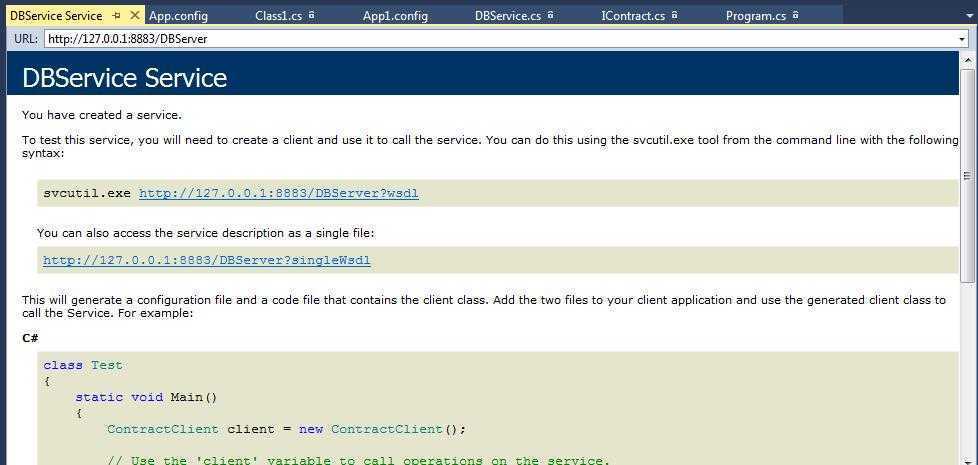Close the DBService Service tab
The height and width of the screenshot is (465, 978).
click(135, 16)
